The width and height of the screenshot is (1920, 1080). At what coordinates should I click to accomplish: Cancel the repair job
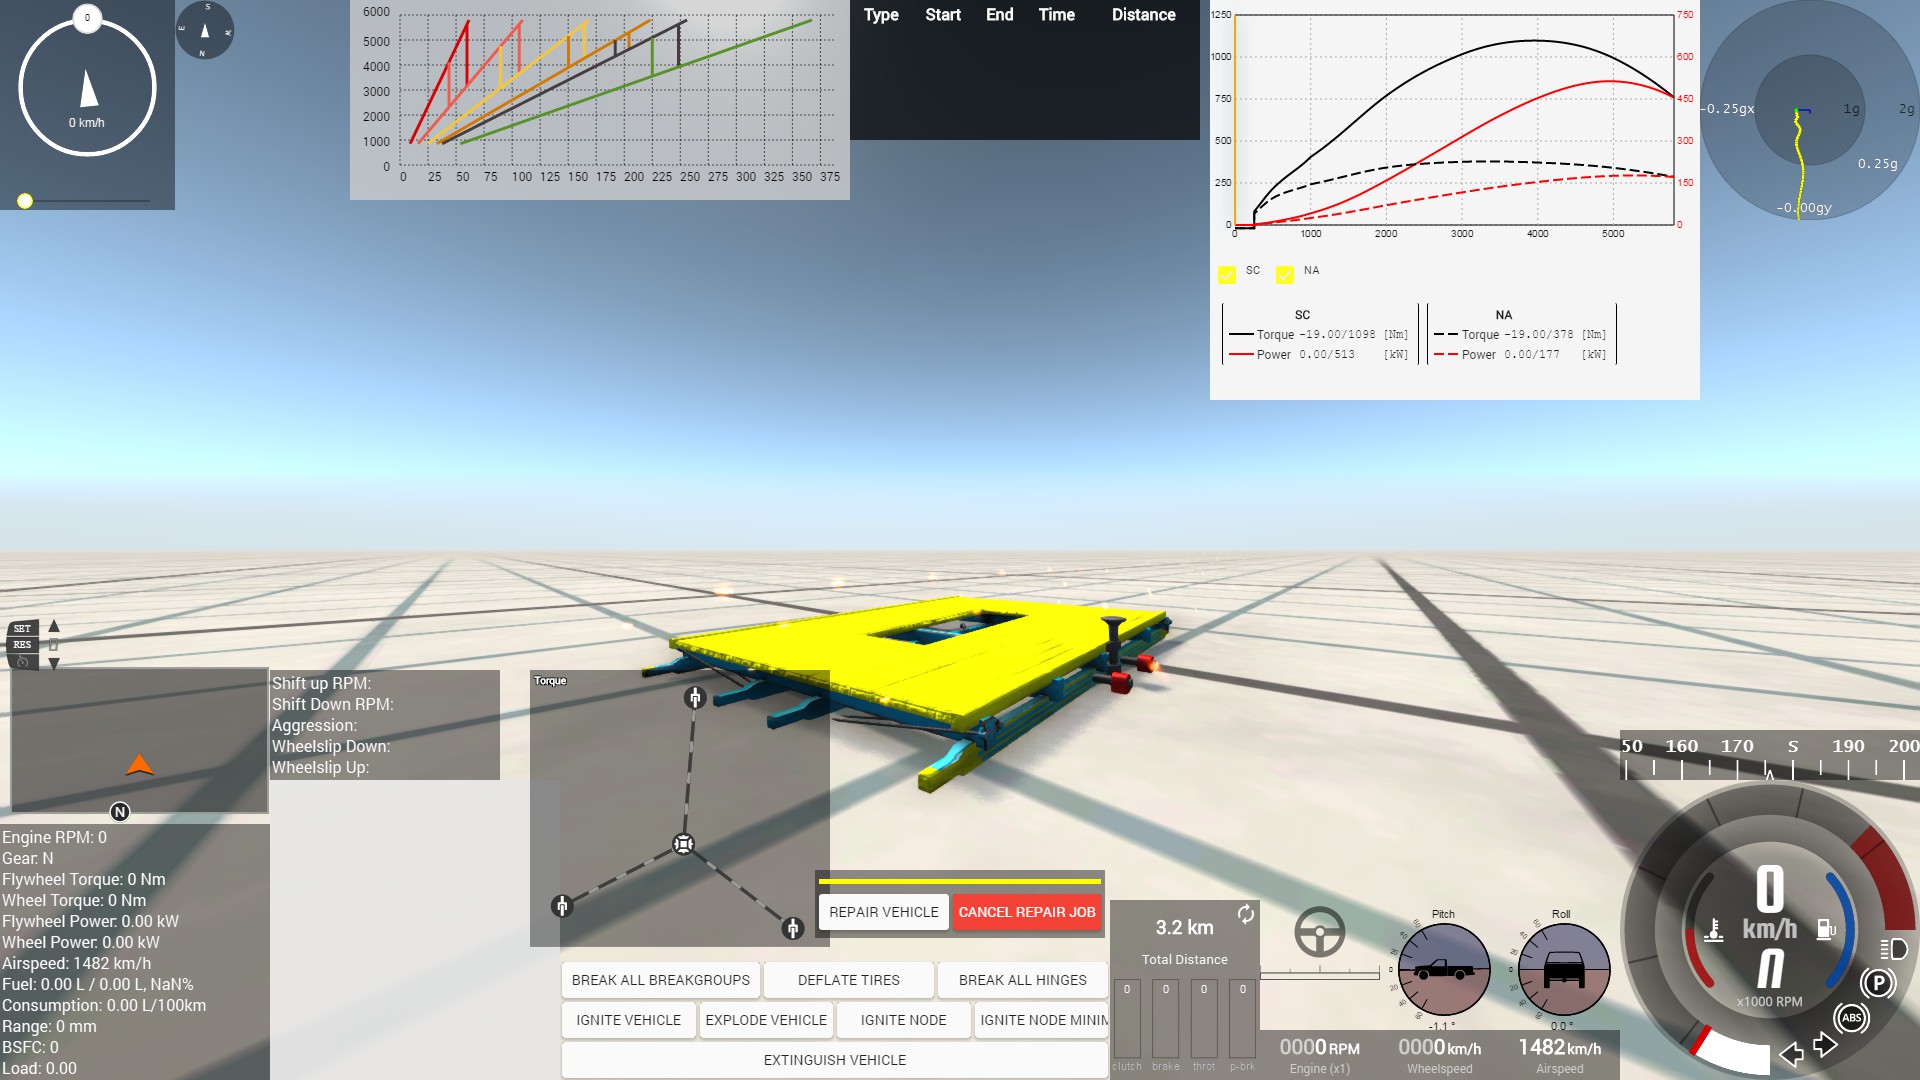1026,912
